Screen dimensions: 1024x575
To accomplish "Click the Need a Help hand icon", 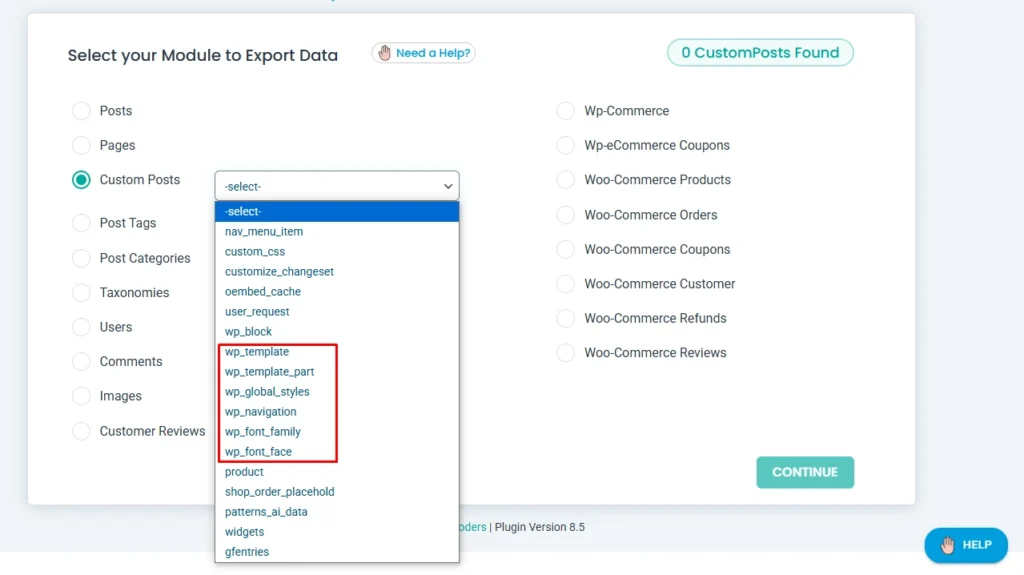I will coord(384,53).
